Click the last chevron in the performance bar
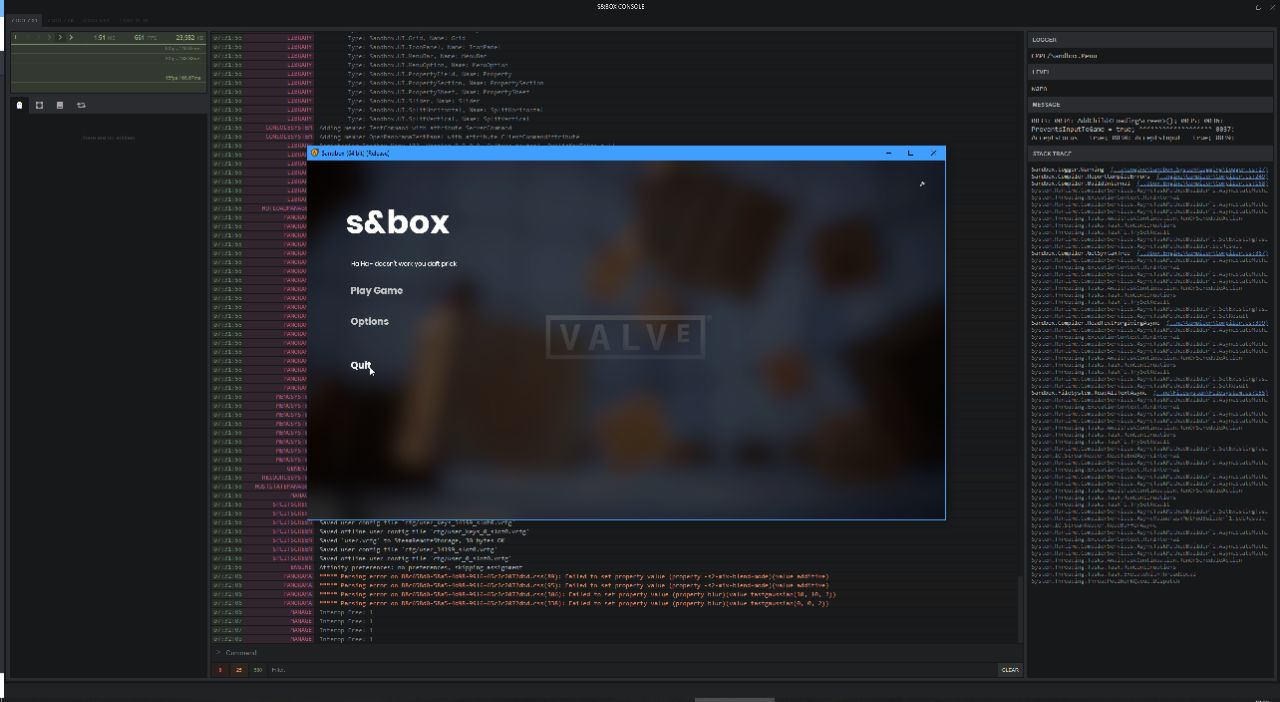Image resolution: width=1280 pixels, height=702 pixels. tap(70, 37)
